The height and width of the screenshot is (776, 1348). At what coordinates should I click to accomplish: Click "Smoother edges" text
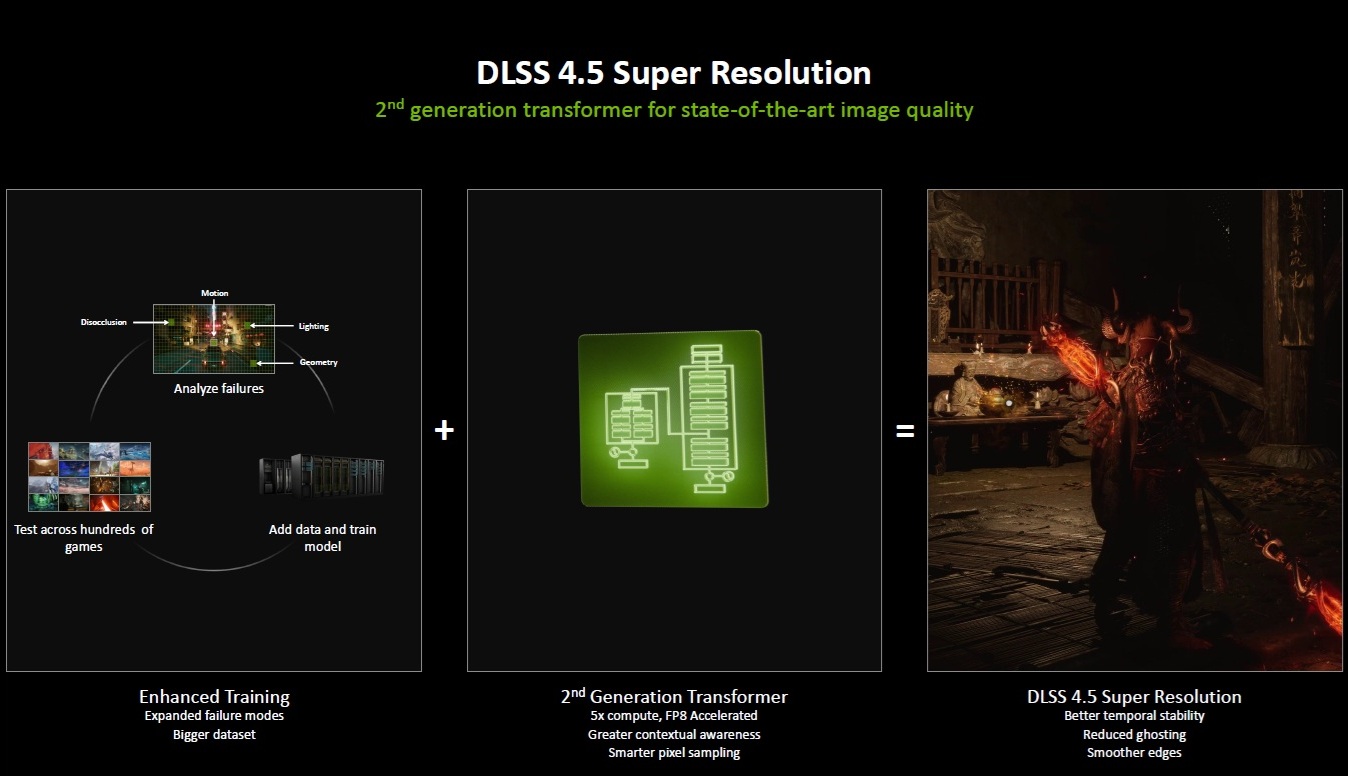pos(1134,753)
